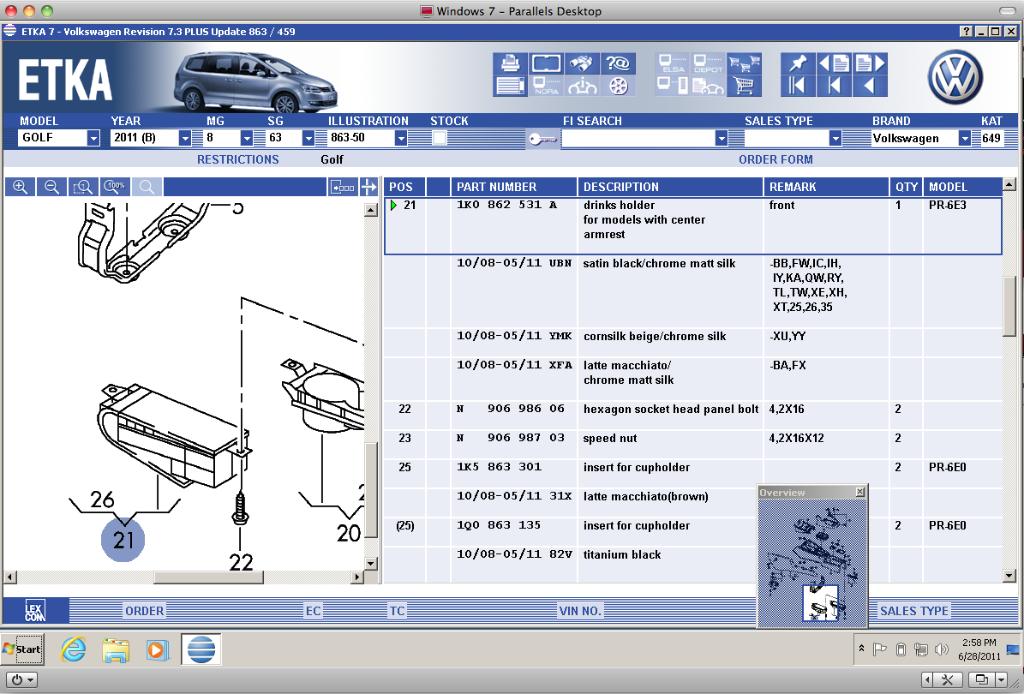The image size is (1024, 694).
Task: Click the splitter arrow icon beside POS header
Action: [x=369, y=187]
